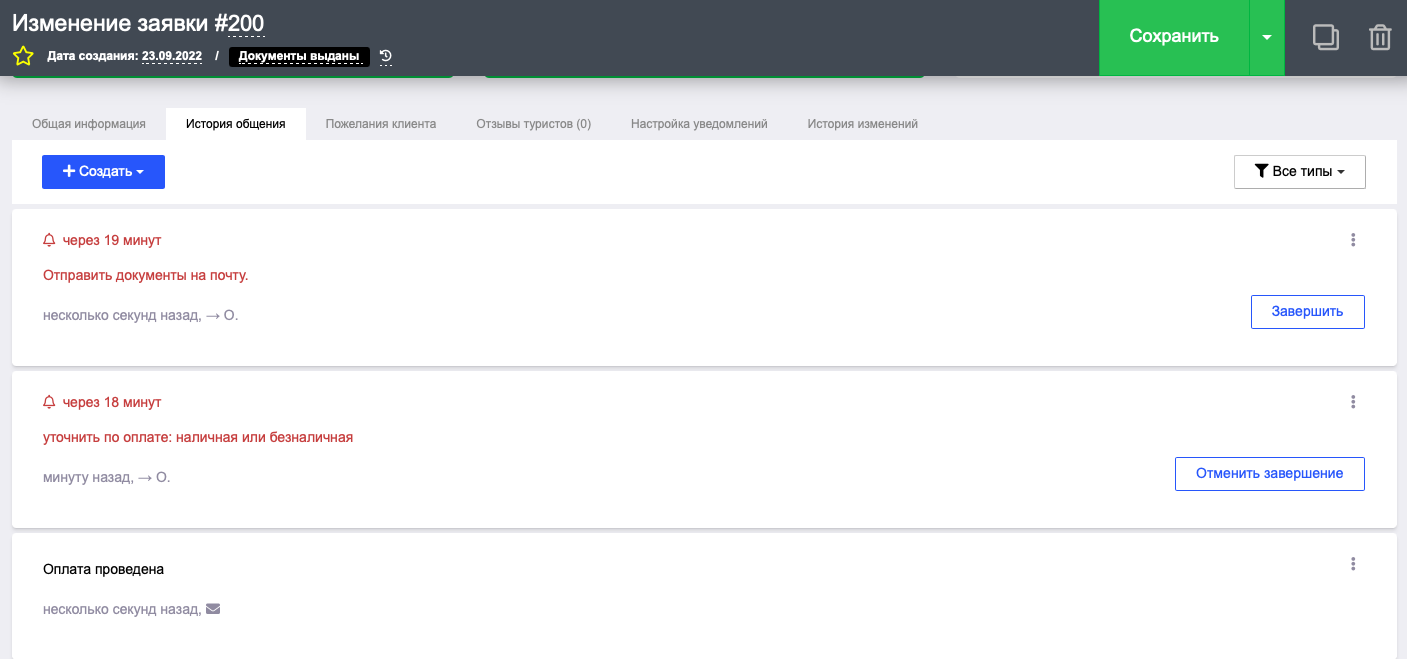Screen dimensions: 1407x659
Task: Click the trash delete icon
Action: 1380,38
